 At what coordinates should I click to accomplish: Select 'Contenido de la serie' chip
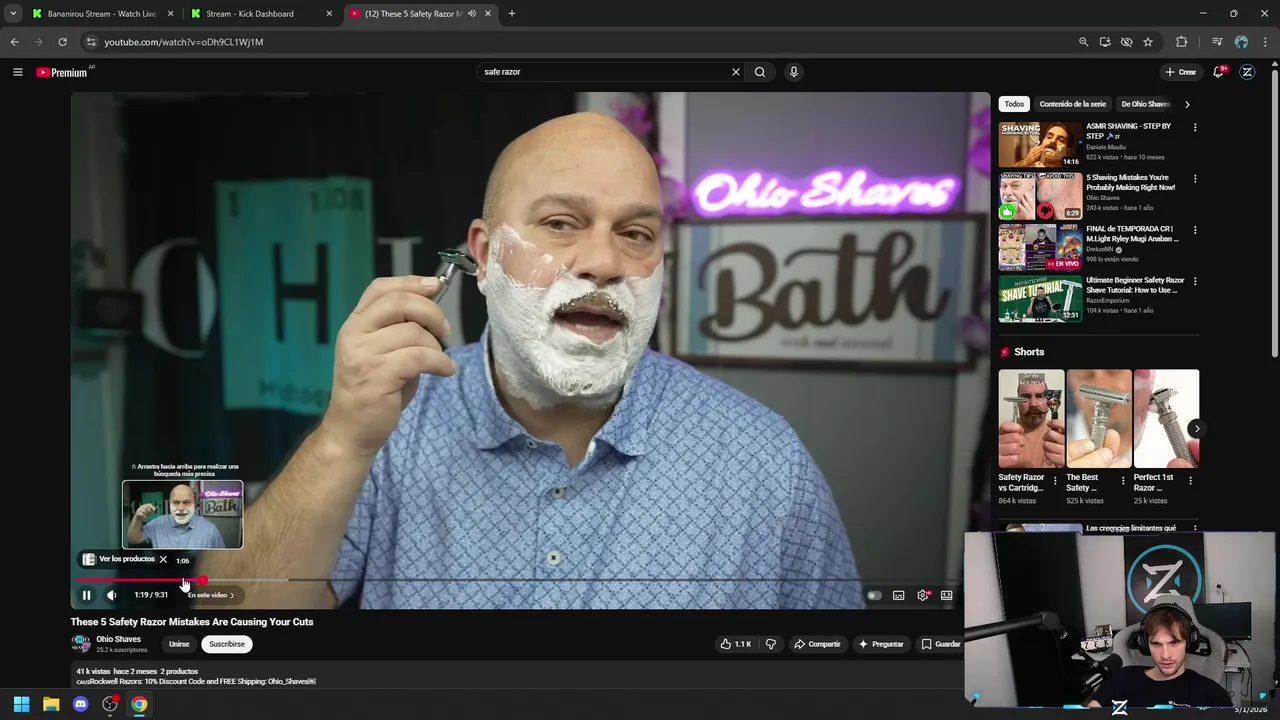(x=1072, y=104)
